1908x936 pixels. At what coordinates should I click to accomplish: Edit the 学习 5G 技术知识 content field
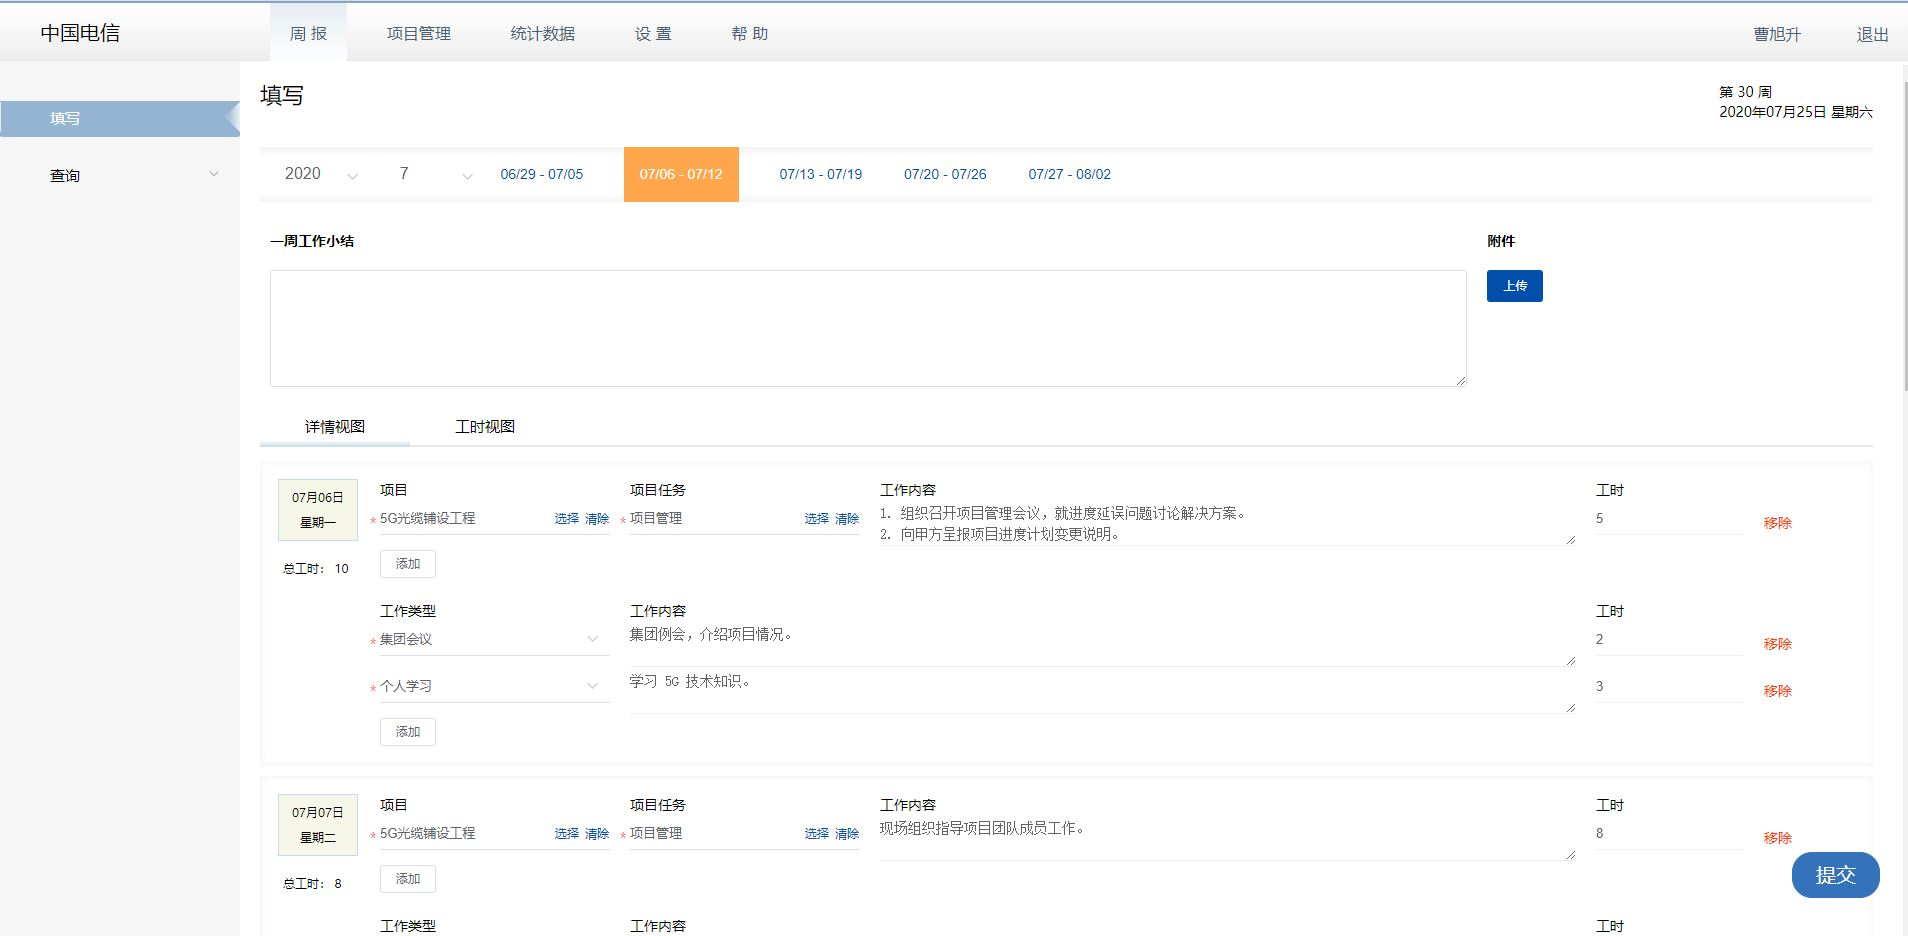(1102, 692)
